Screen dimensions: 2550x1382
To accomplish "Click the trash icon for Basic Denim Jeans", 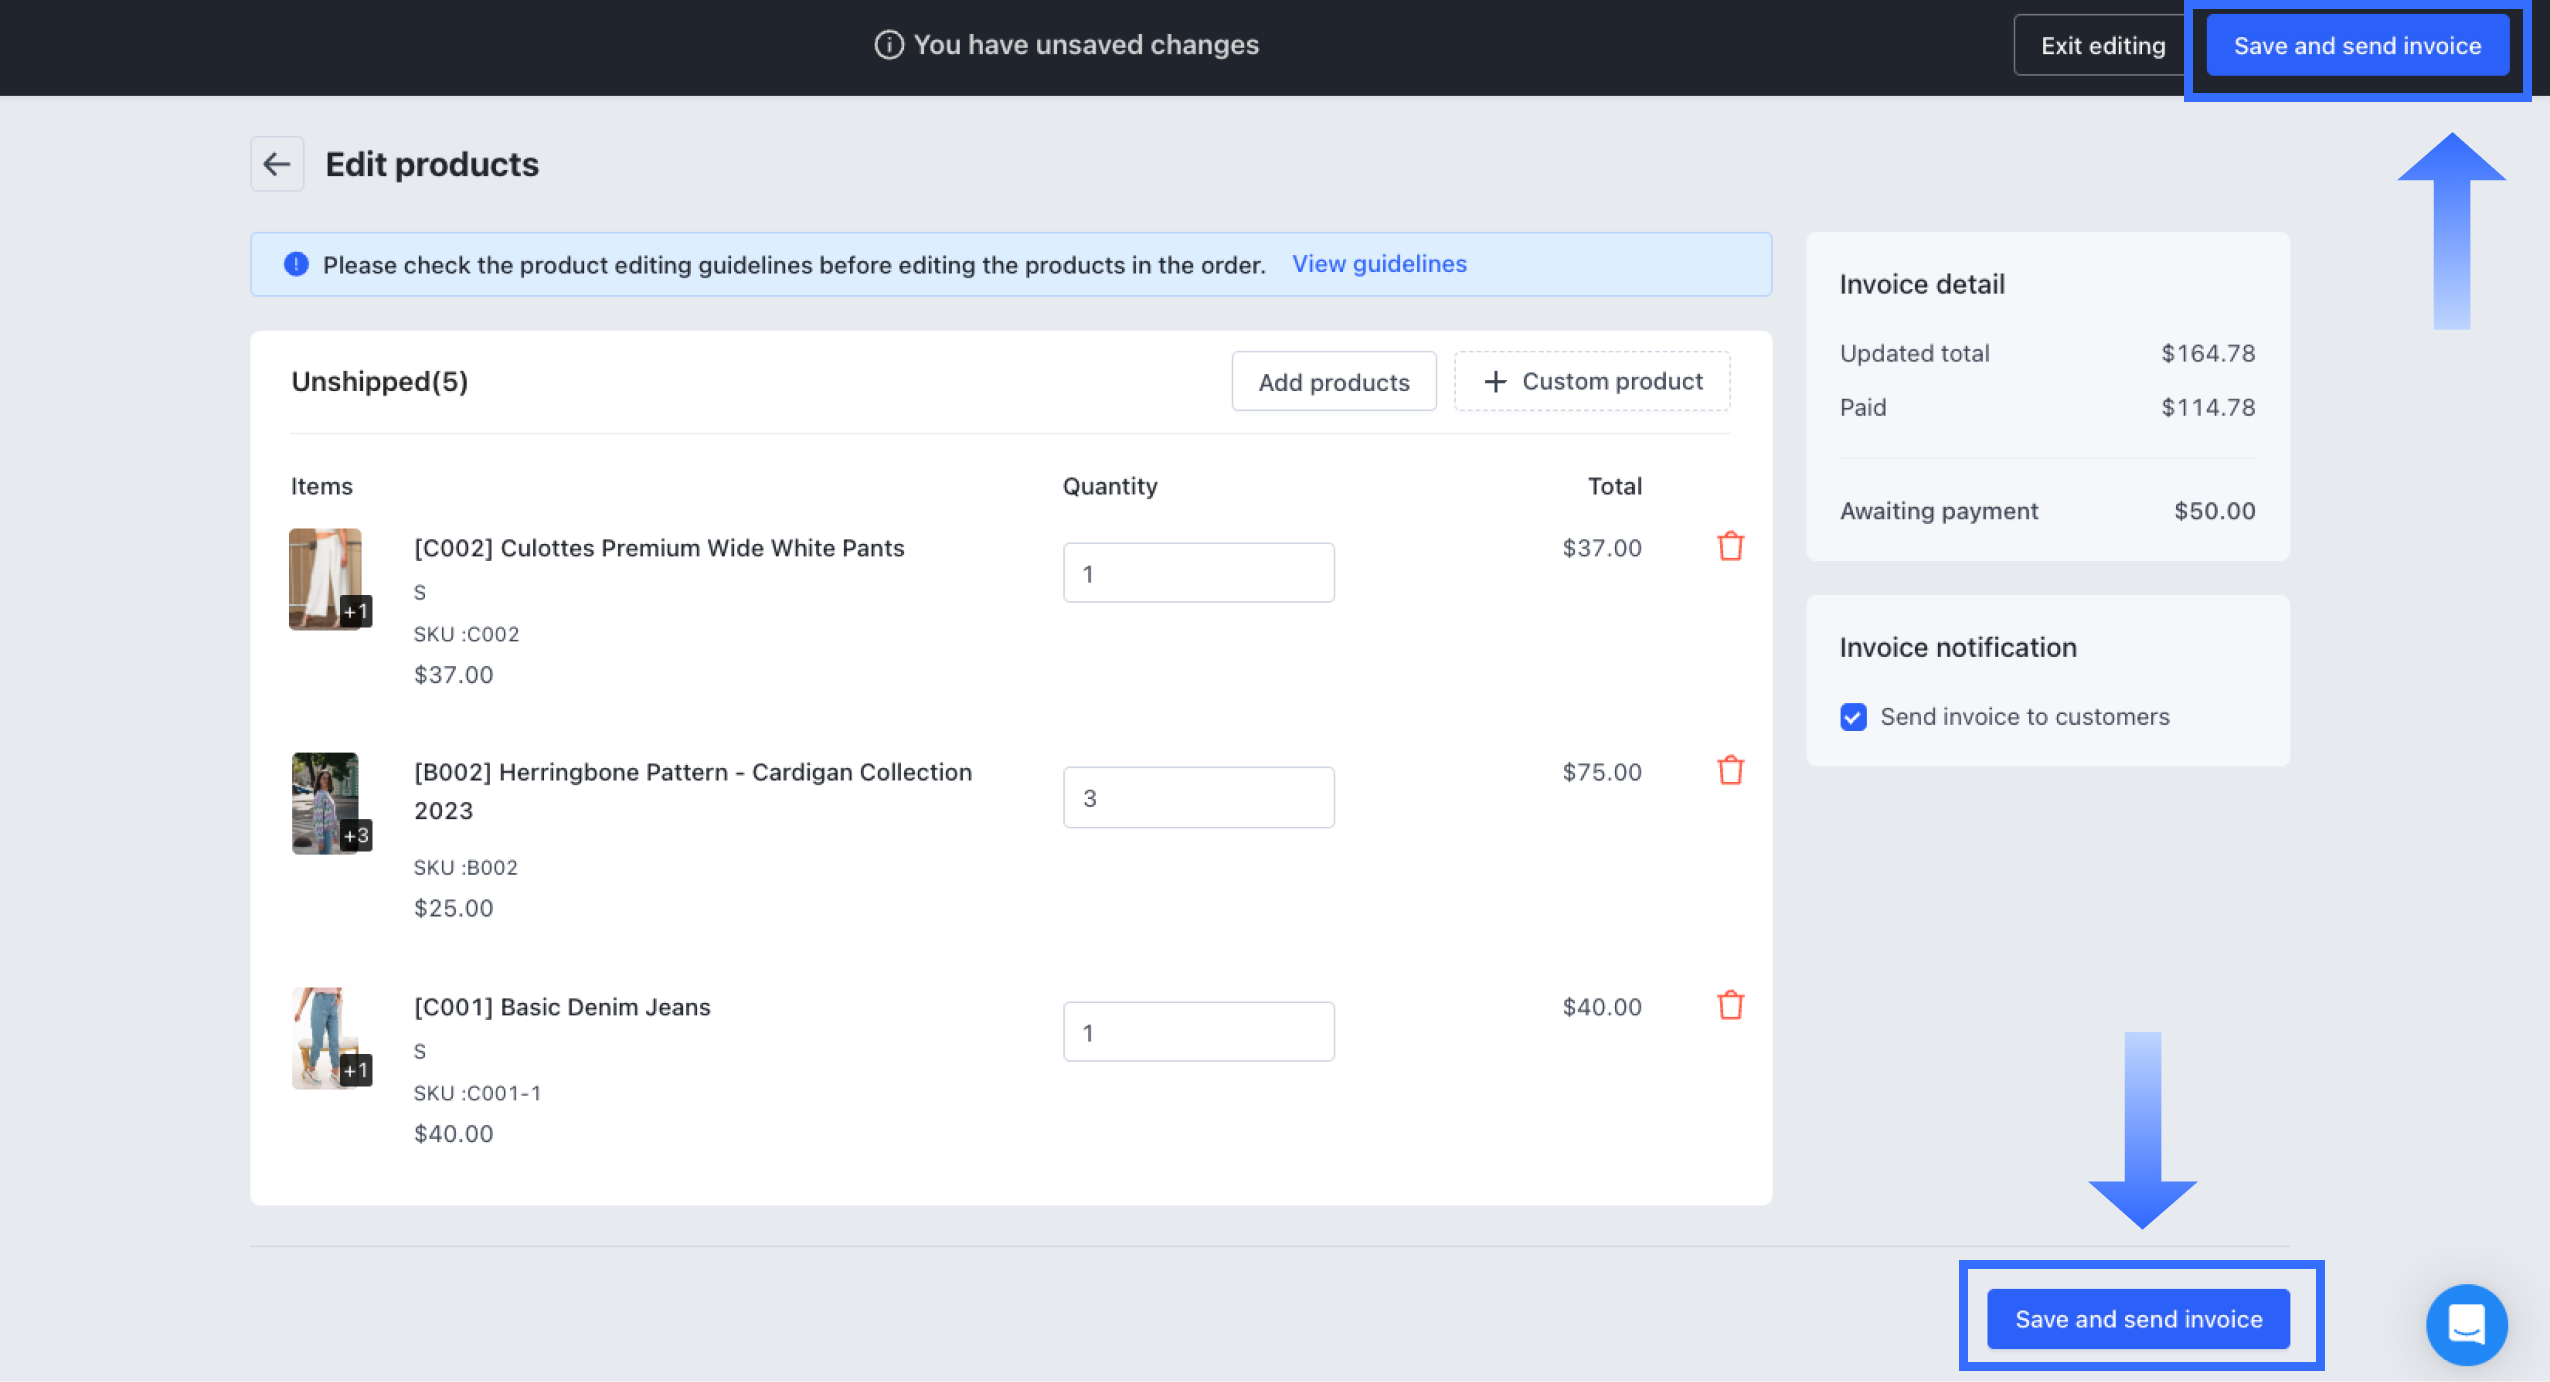I will click(x=1730, y=1005).
